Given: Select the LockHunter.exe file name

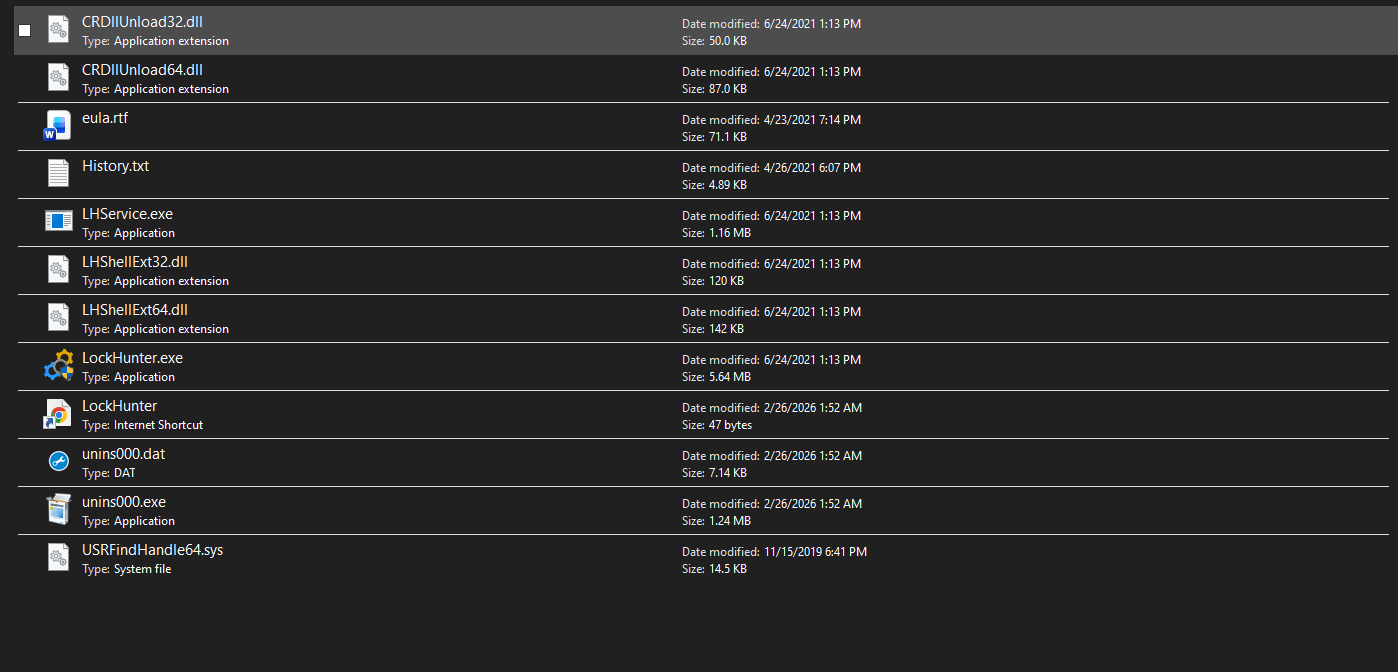Looking at the screenshot, I should (132, 358).
